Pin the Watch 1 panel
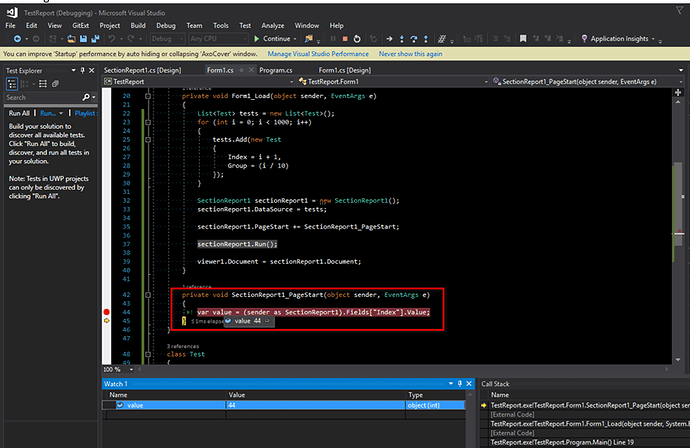Screen dimensions: 690x448 coord(460,383)
